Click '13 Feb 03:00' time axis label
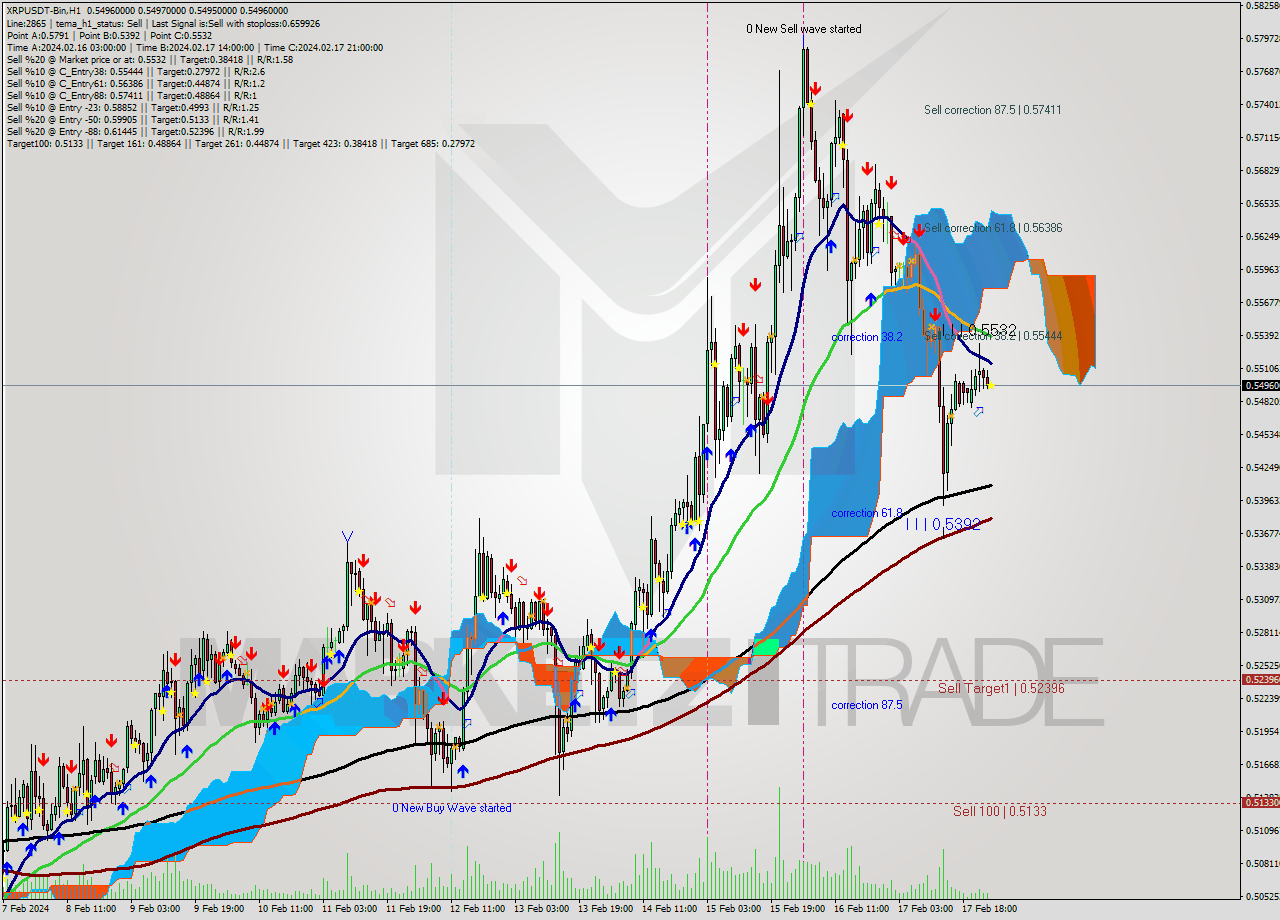 (x=541, y=909)
